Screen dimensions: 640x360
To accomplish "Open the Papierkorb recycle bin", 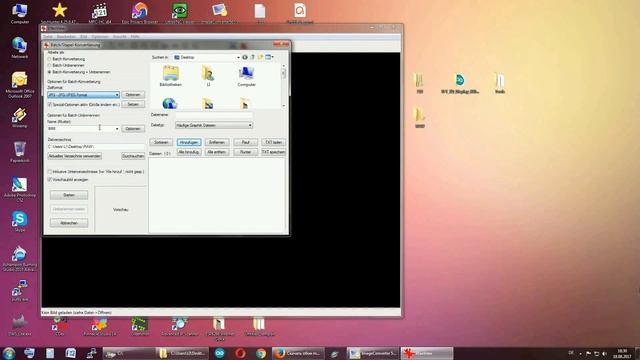I will [x=19, y=152].
